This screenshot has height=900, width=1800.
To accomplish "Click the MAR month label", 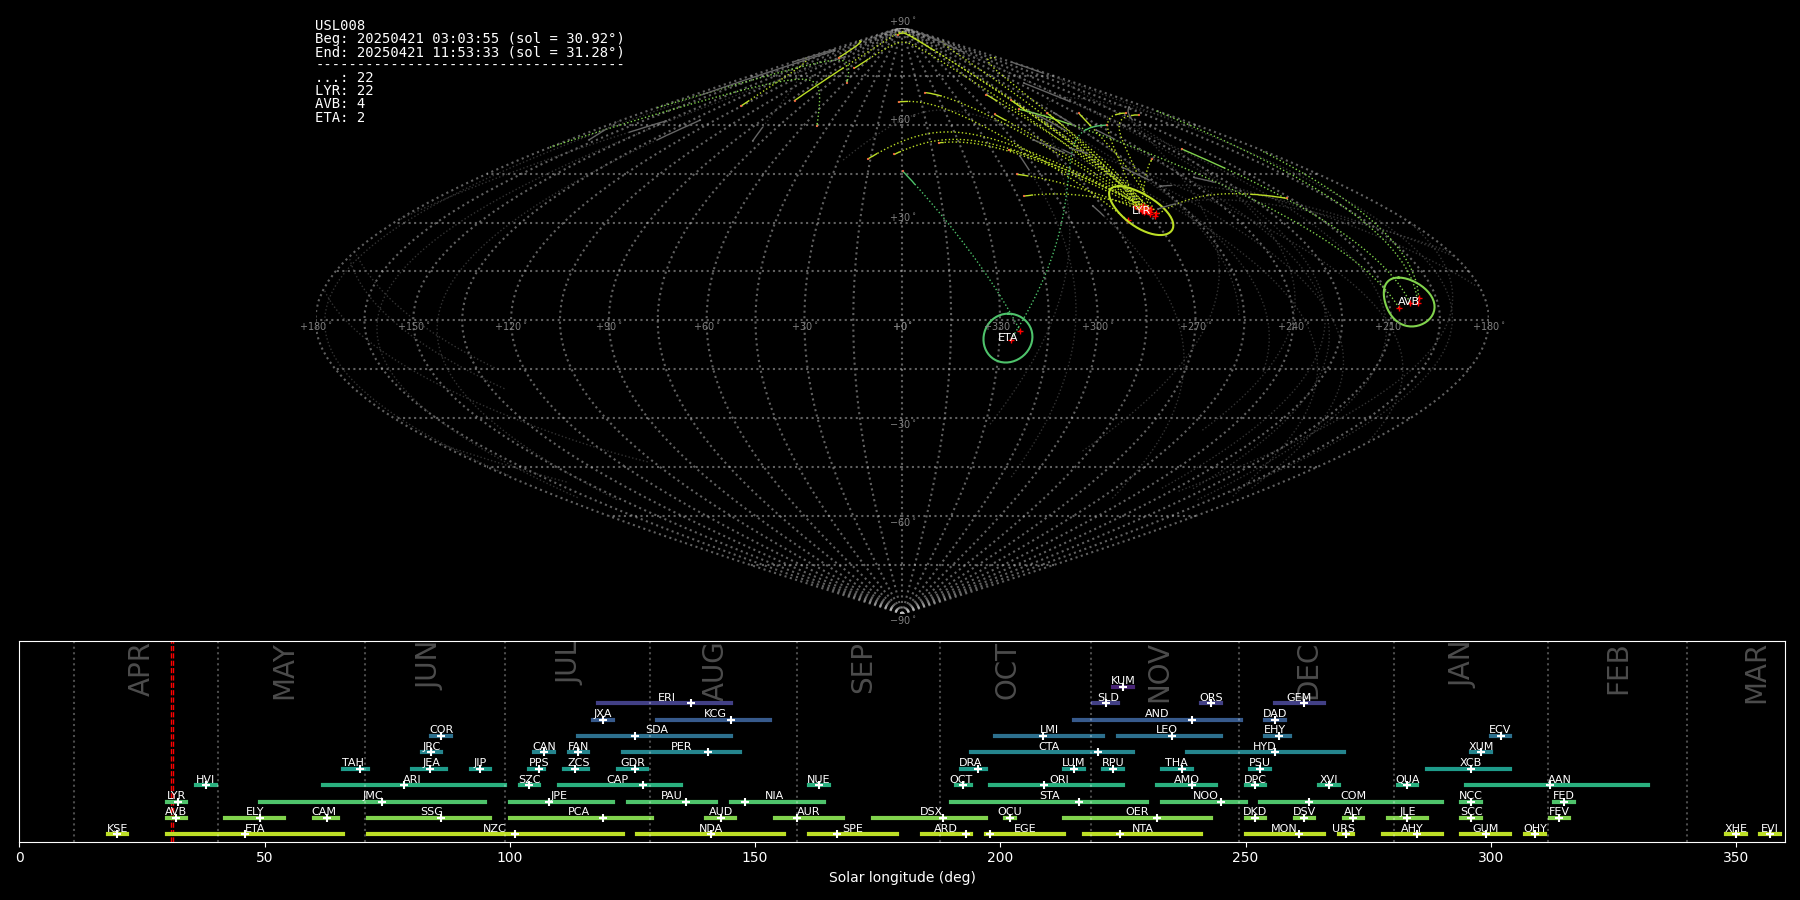I will click(x=1755, y=675).
